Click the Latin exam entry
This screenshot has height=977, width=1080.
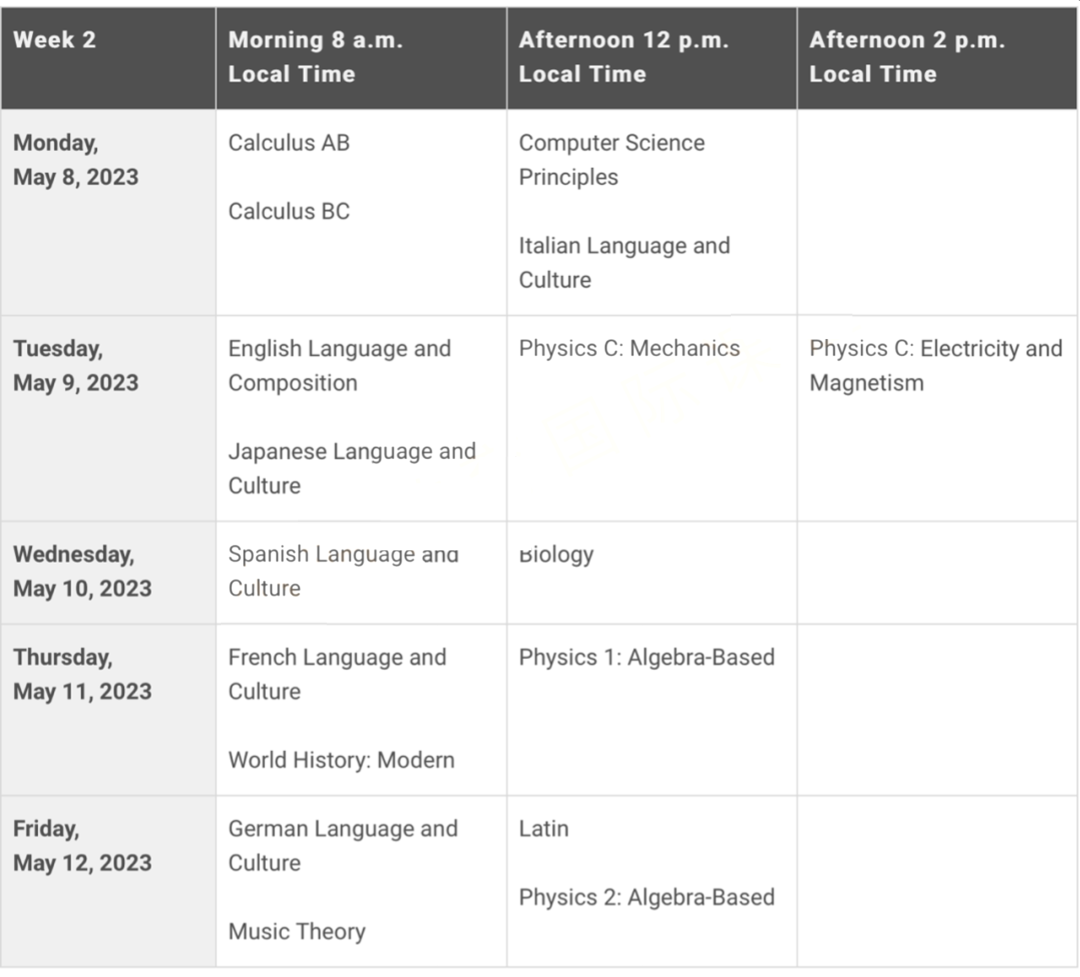(x=543, y=829)
